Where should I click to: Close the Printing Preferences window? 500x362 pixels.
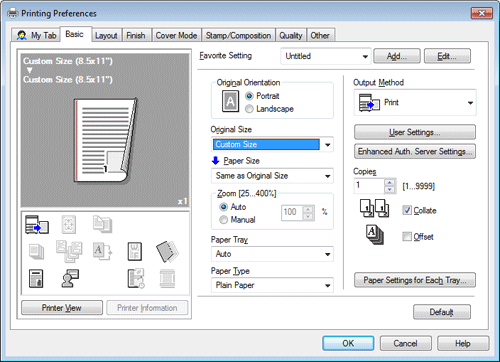[x=482, y=13]
